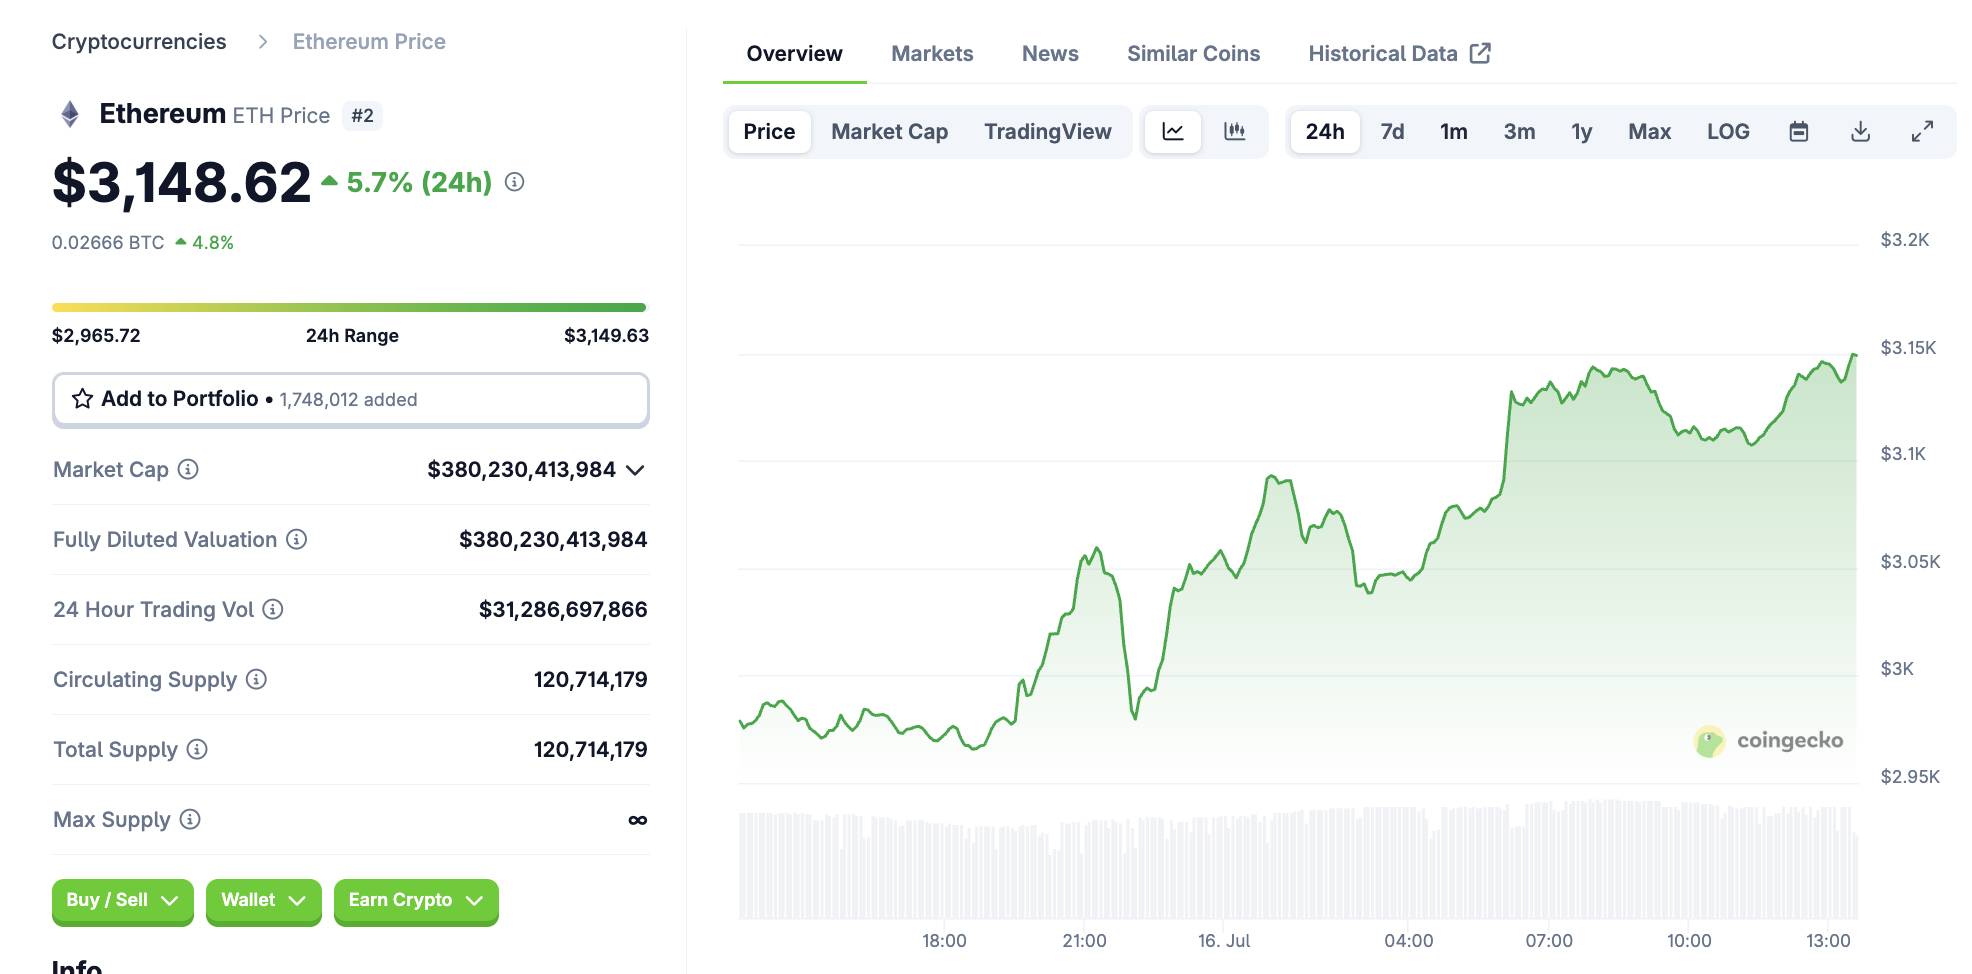Download chart data icon
Image resolution: width=1972 pixels, height=974 pixels.
[x=1860, y=131]
